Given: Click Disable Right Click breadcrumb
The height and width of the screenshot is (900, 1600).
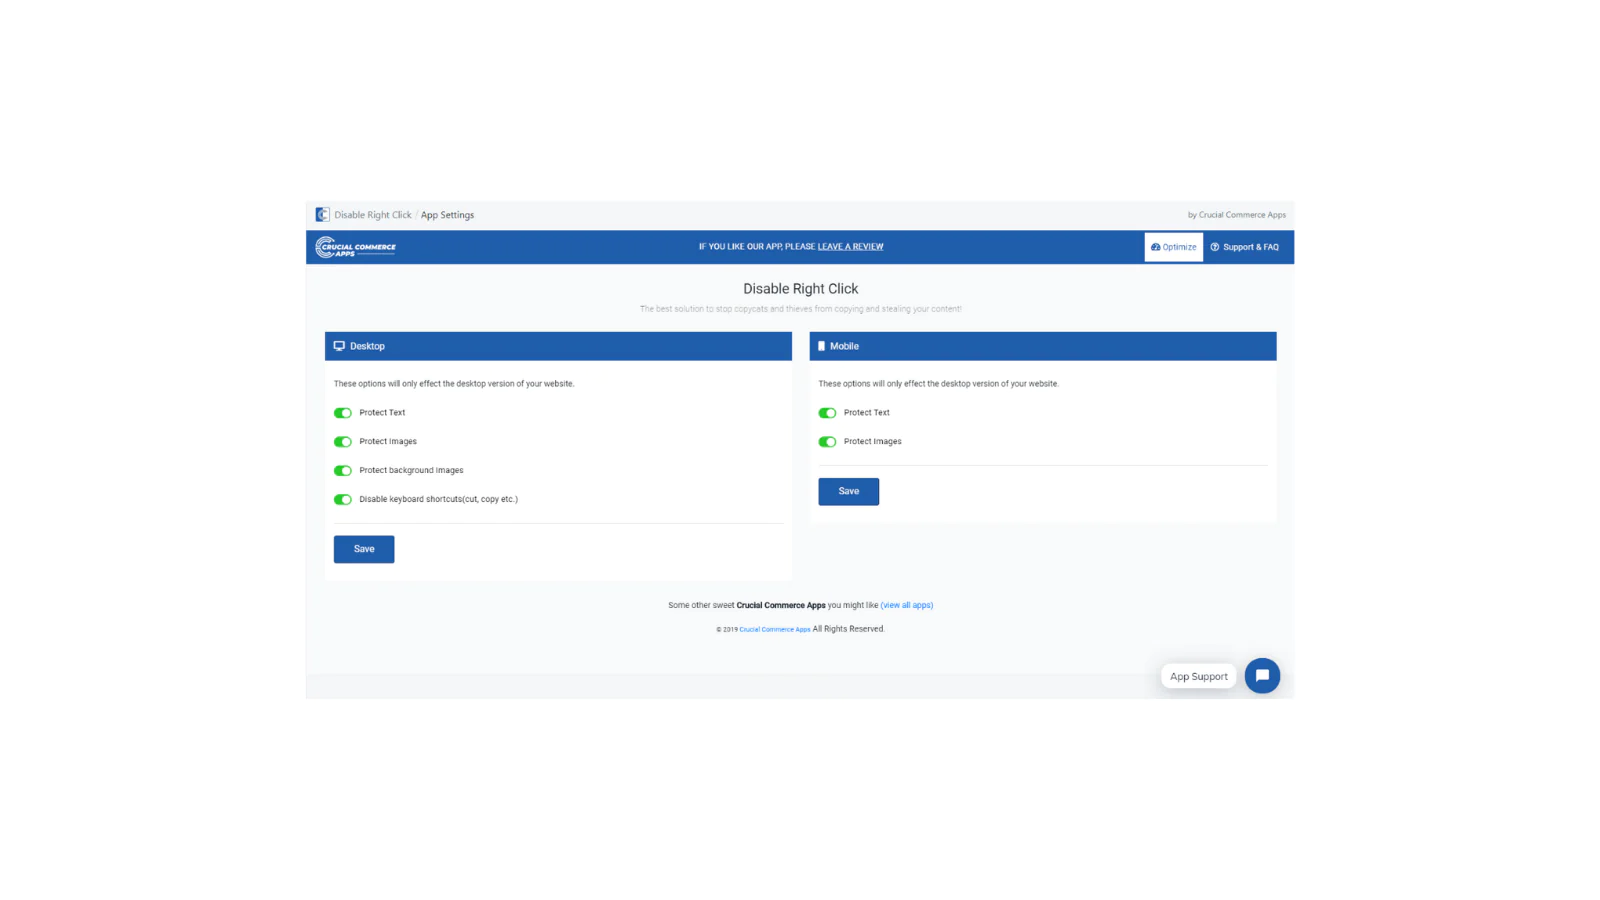Looking at the screenshot, I should [373, 215].
